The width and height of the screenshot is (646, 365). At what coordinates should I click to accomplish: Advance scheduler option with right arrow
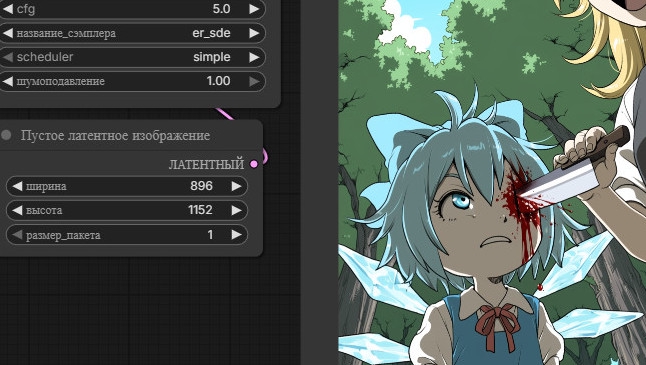(x=254, y=57)
